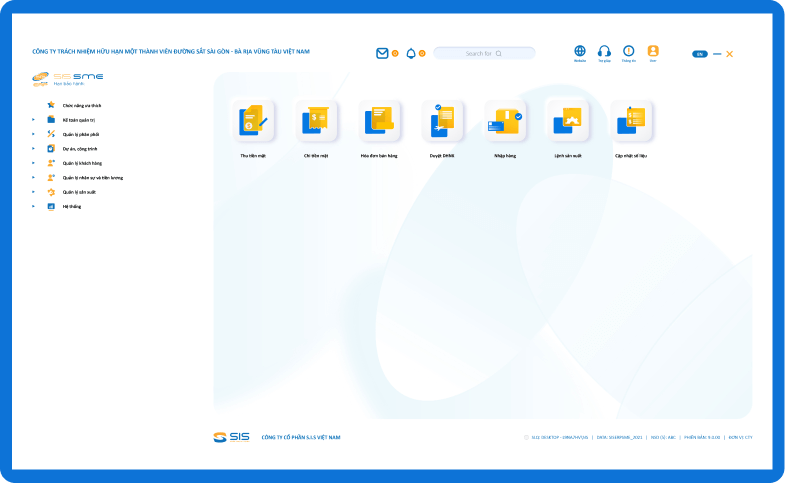Toggle the EN language switch
The width and height of the screenshot is (785, 484).
(x=700, y=54)
